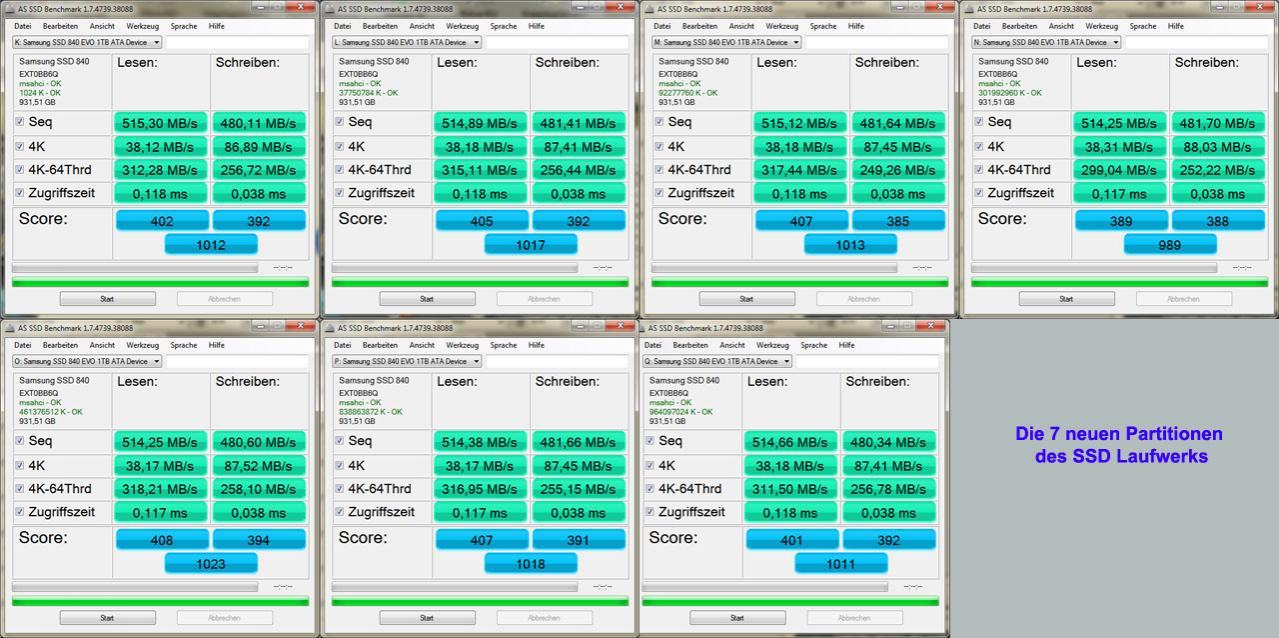Click the green progress bar in the K: drive window
The height and width of the screenshot is (638, 1279).
pos(160,282)
